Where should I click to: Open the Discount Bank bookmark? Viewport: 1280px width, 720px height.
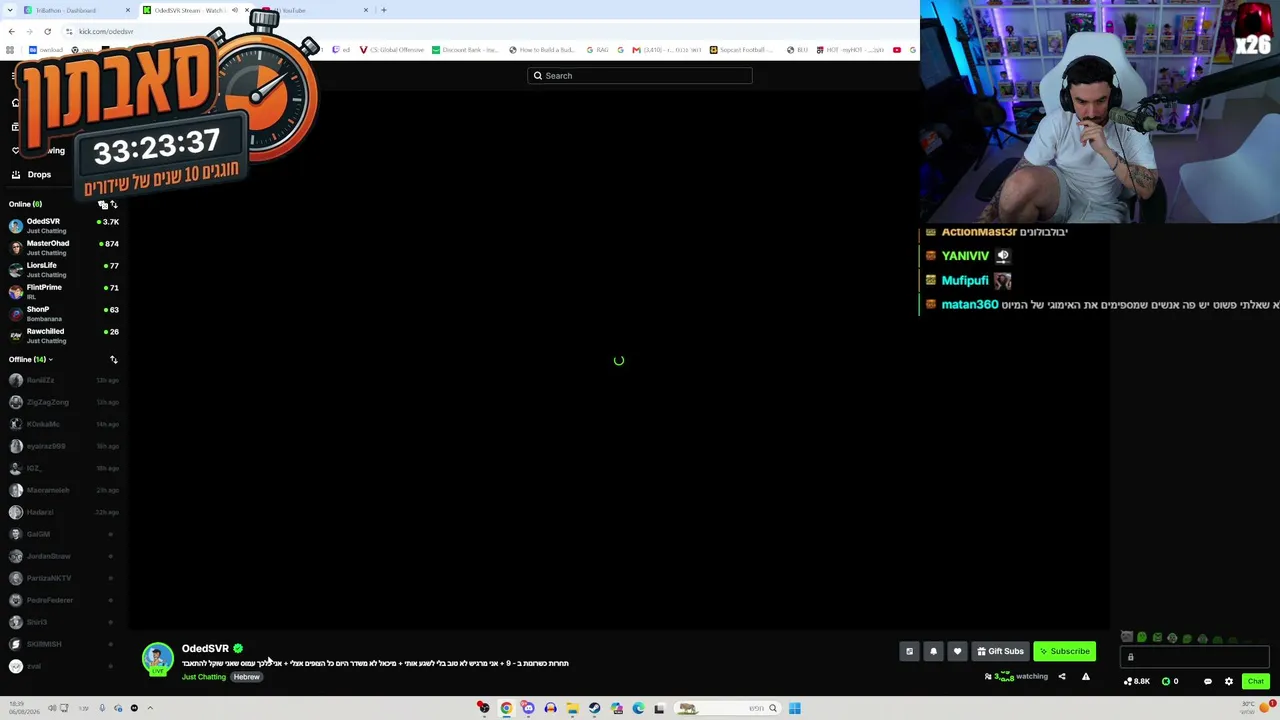pos(465,50)
